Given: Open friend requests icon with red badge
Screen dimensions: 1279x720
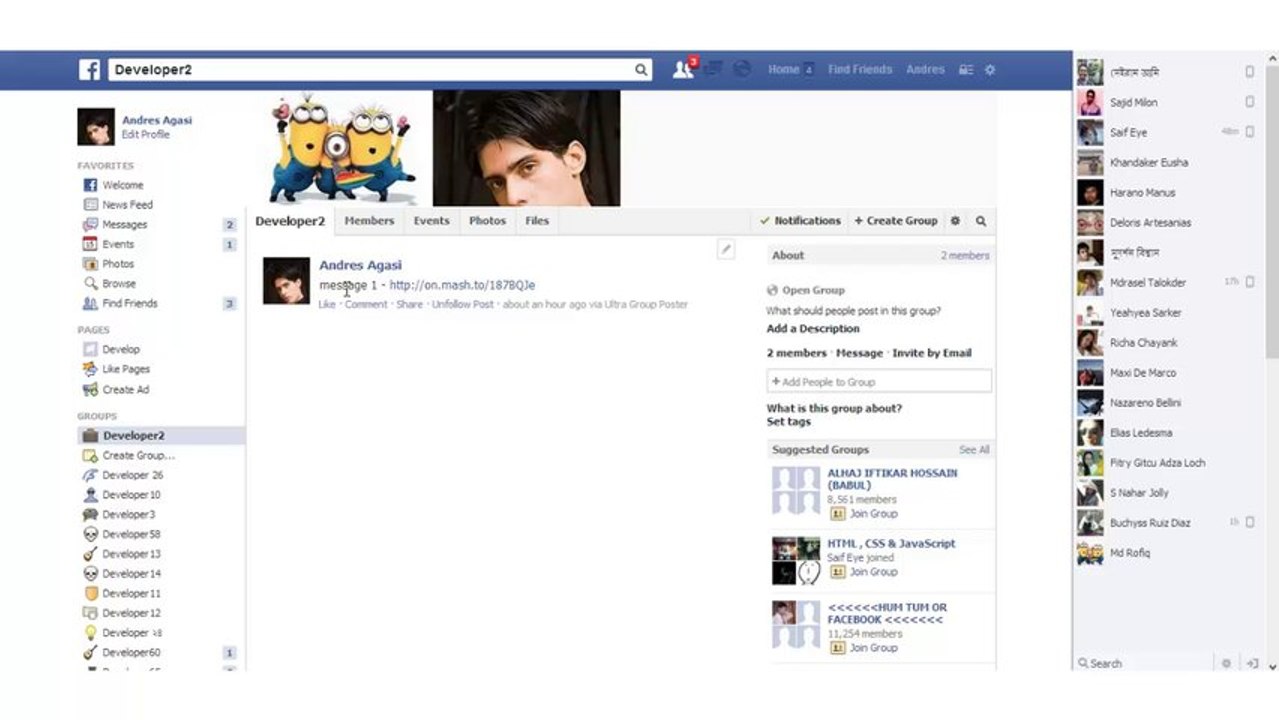Looking at the screenshot, I should 684,69.
